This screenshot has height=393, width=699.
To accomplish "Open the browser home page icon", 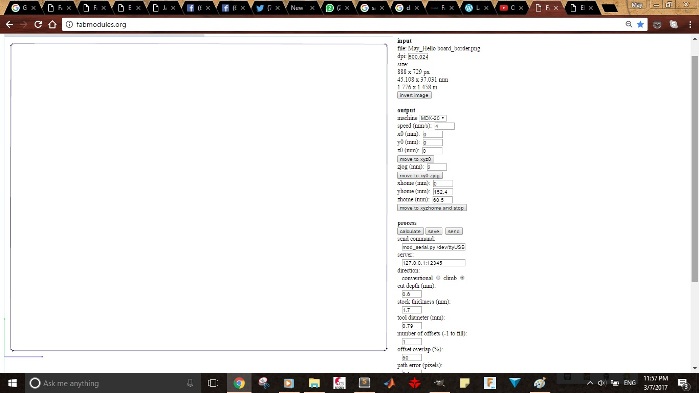I will [x=52, y=25].
